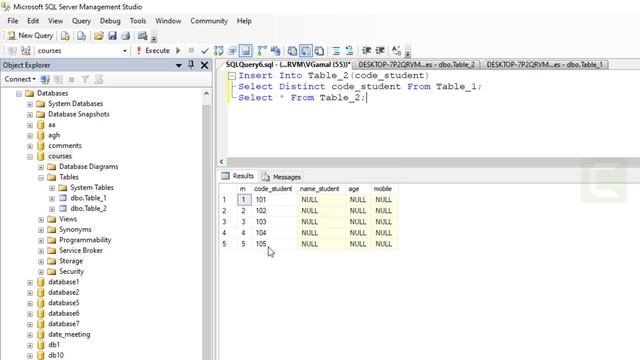The height and width of the screenshot is (360, 640).
Task: Click Connect Object Explorer icon
Action: [x=45, y=79]
